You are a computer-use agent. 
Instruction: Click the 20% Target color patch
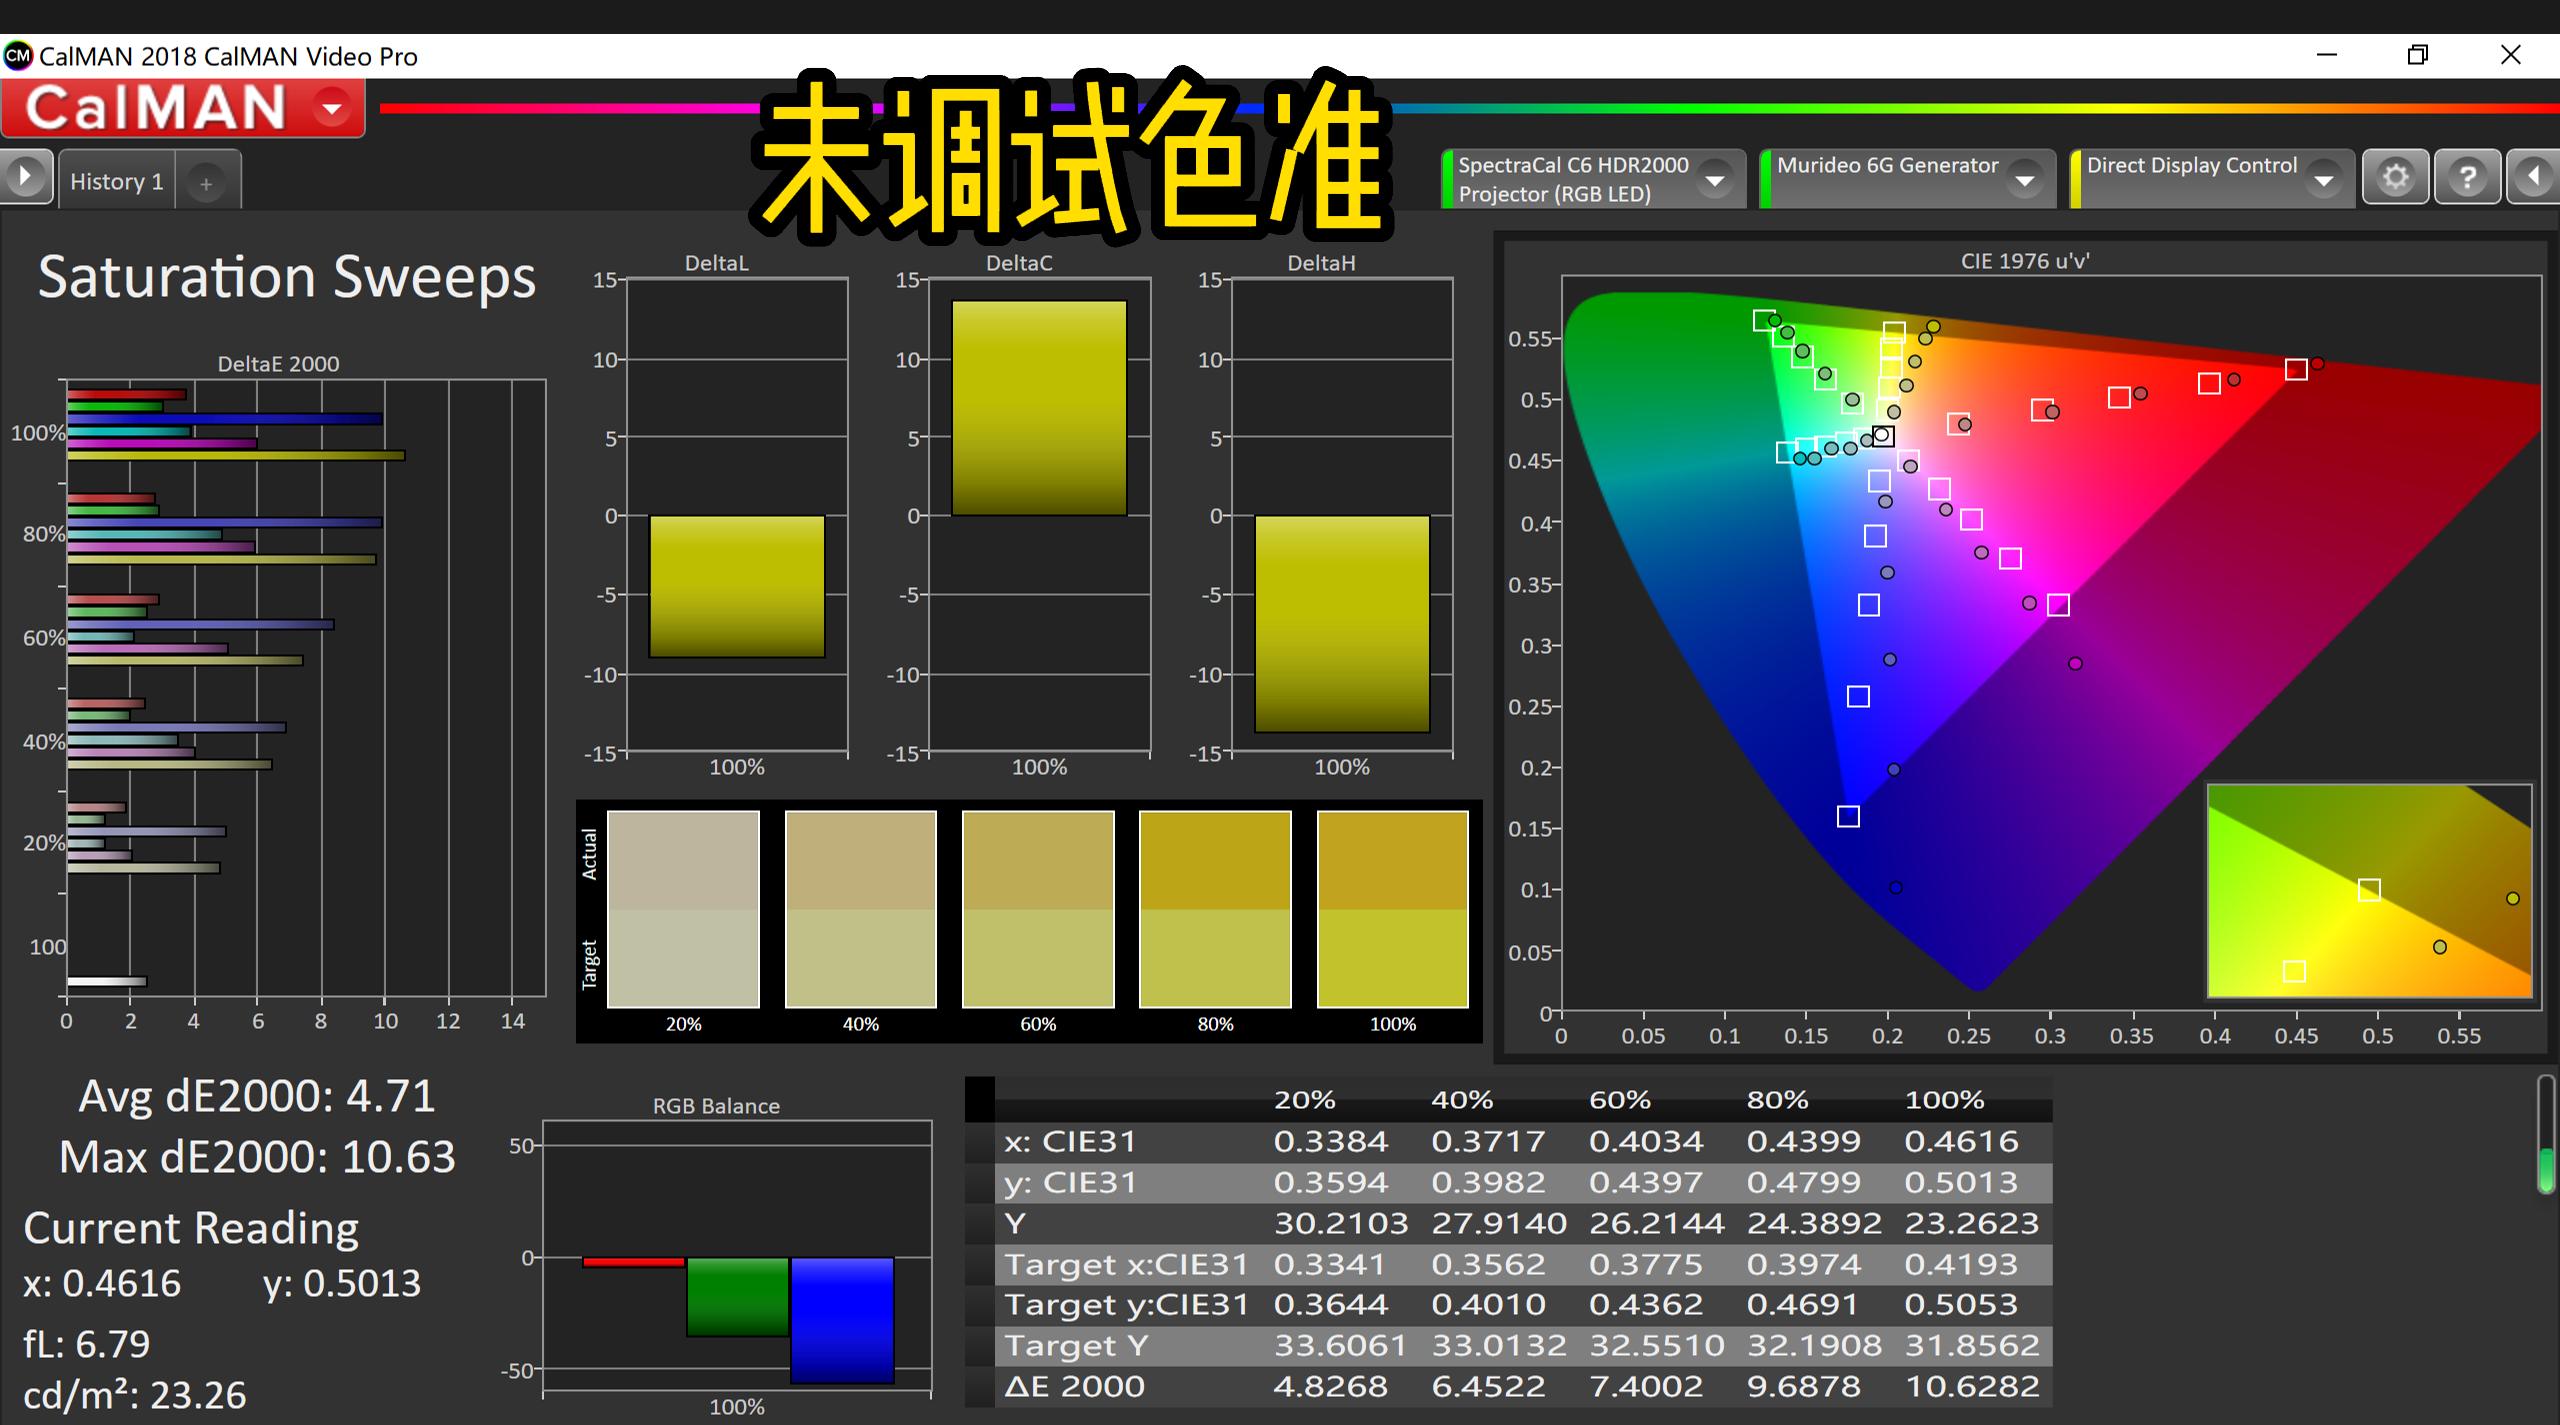point(683,960)
